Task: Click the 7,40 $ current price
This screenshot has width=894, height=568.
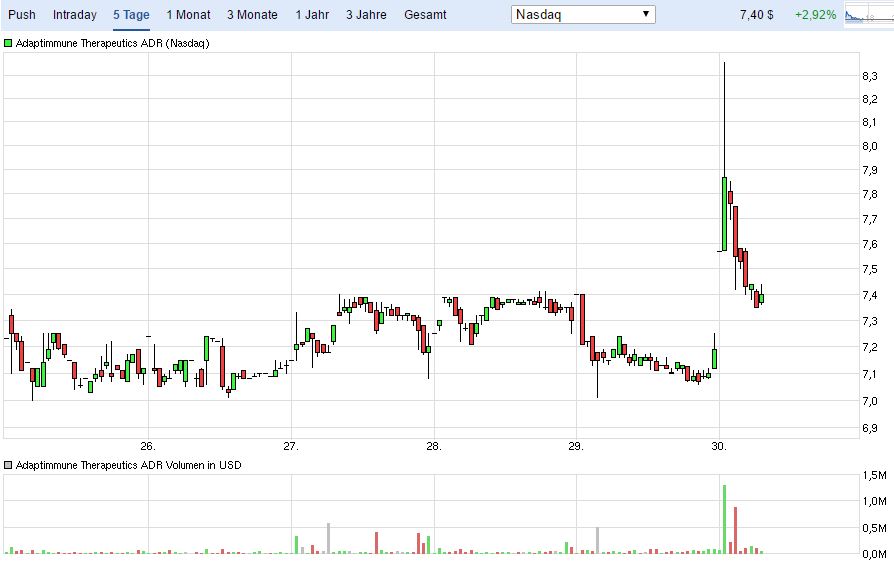Action: pyautogui.click(x=756, y=15)
